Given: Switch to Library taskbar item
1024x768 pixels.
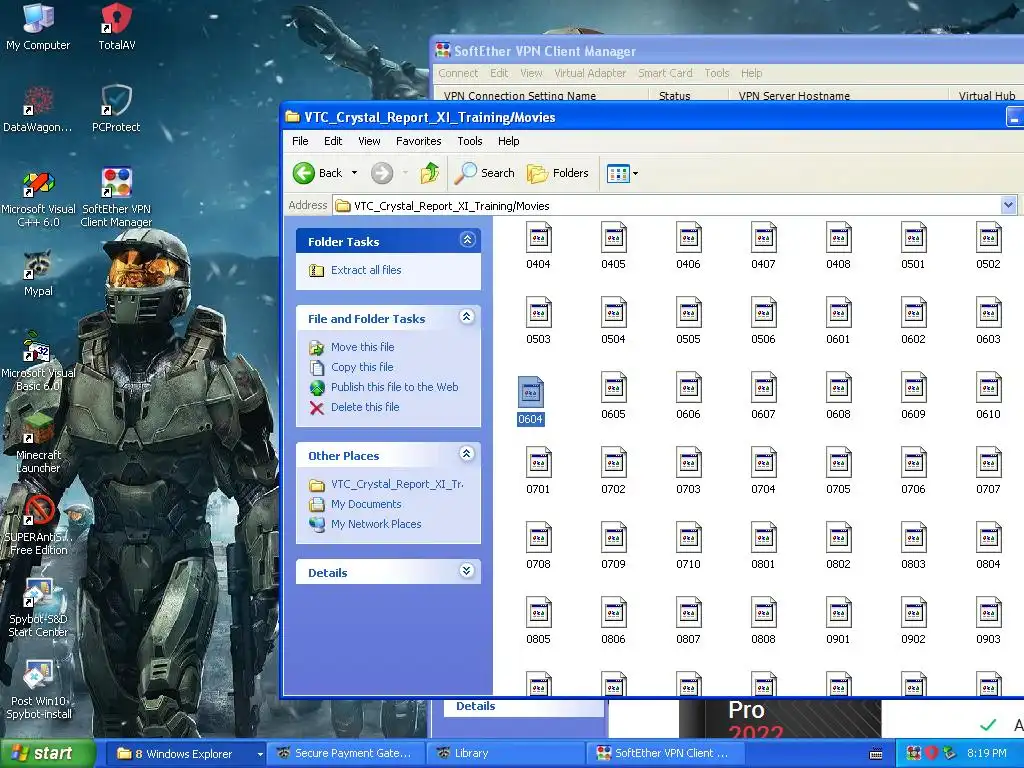Looking at the screenshot, I should 505,754.
